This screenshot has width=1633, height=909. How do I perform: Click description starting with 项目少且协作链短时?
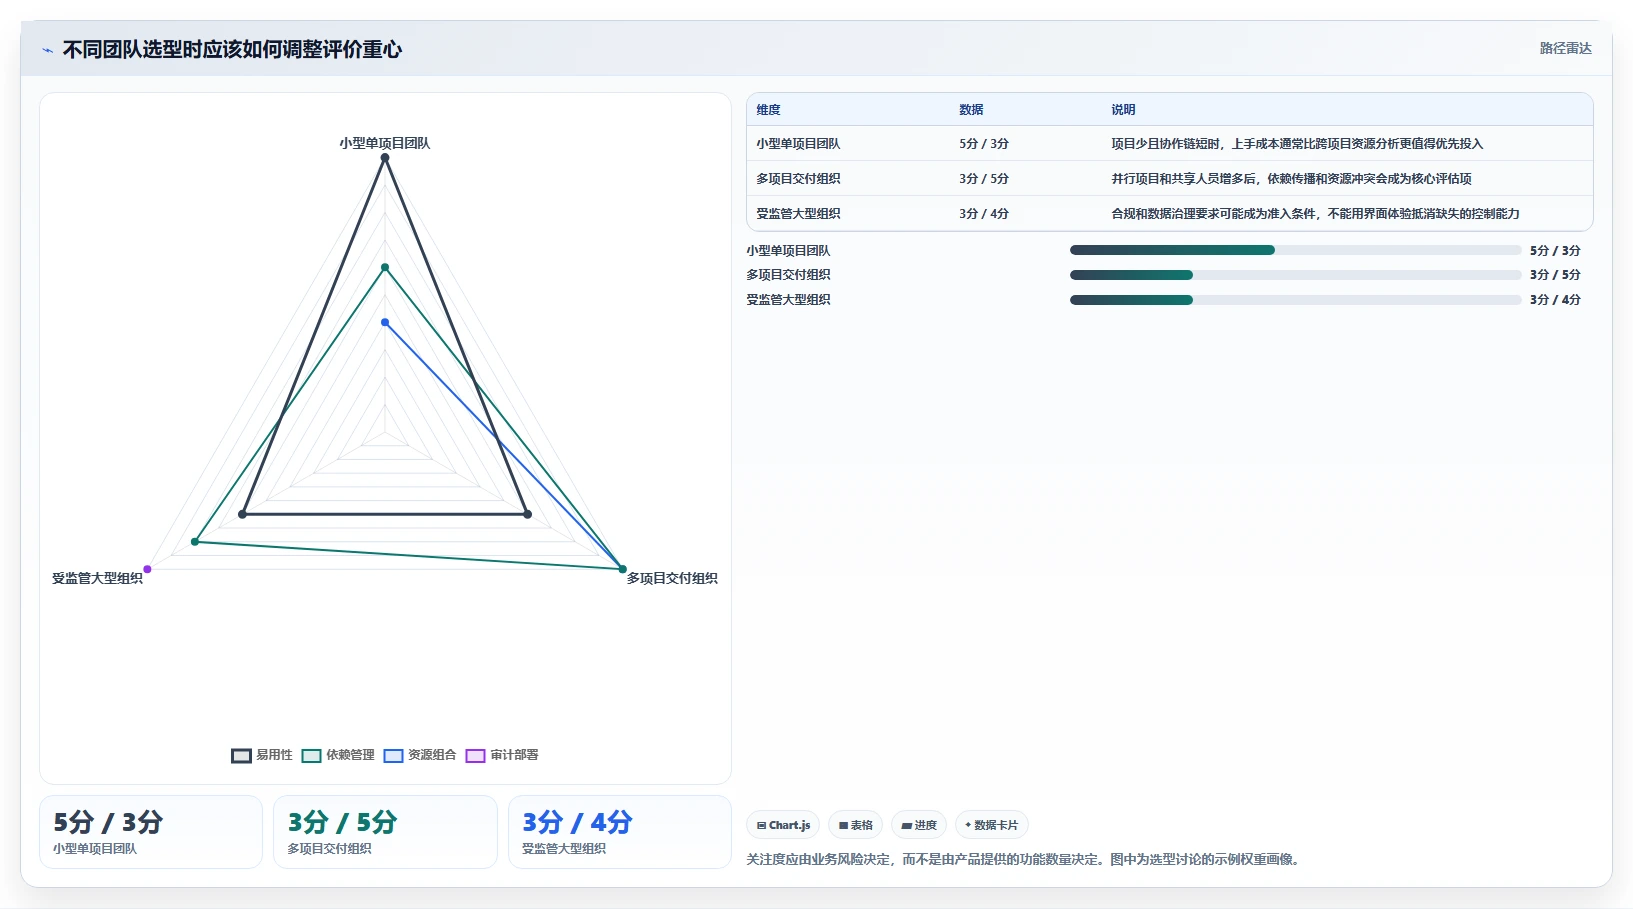point(1297,144)
